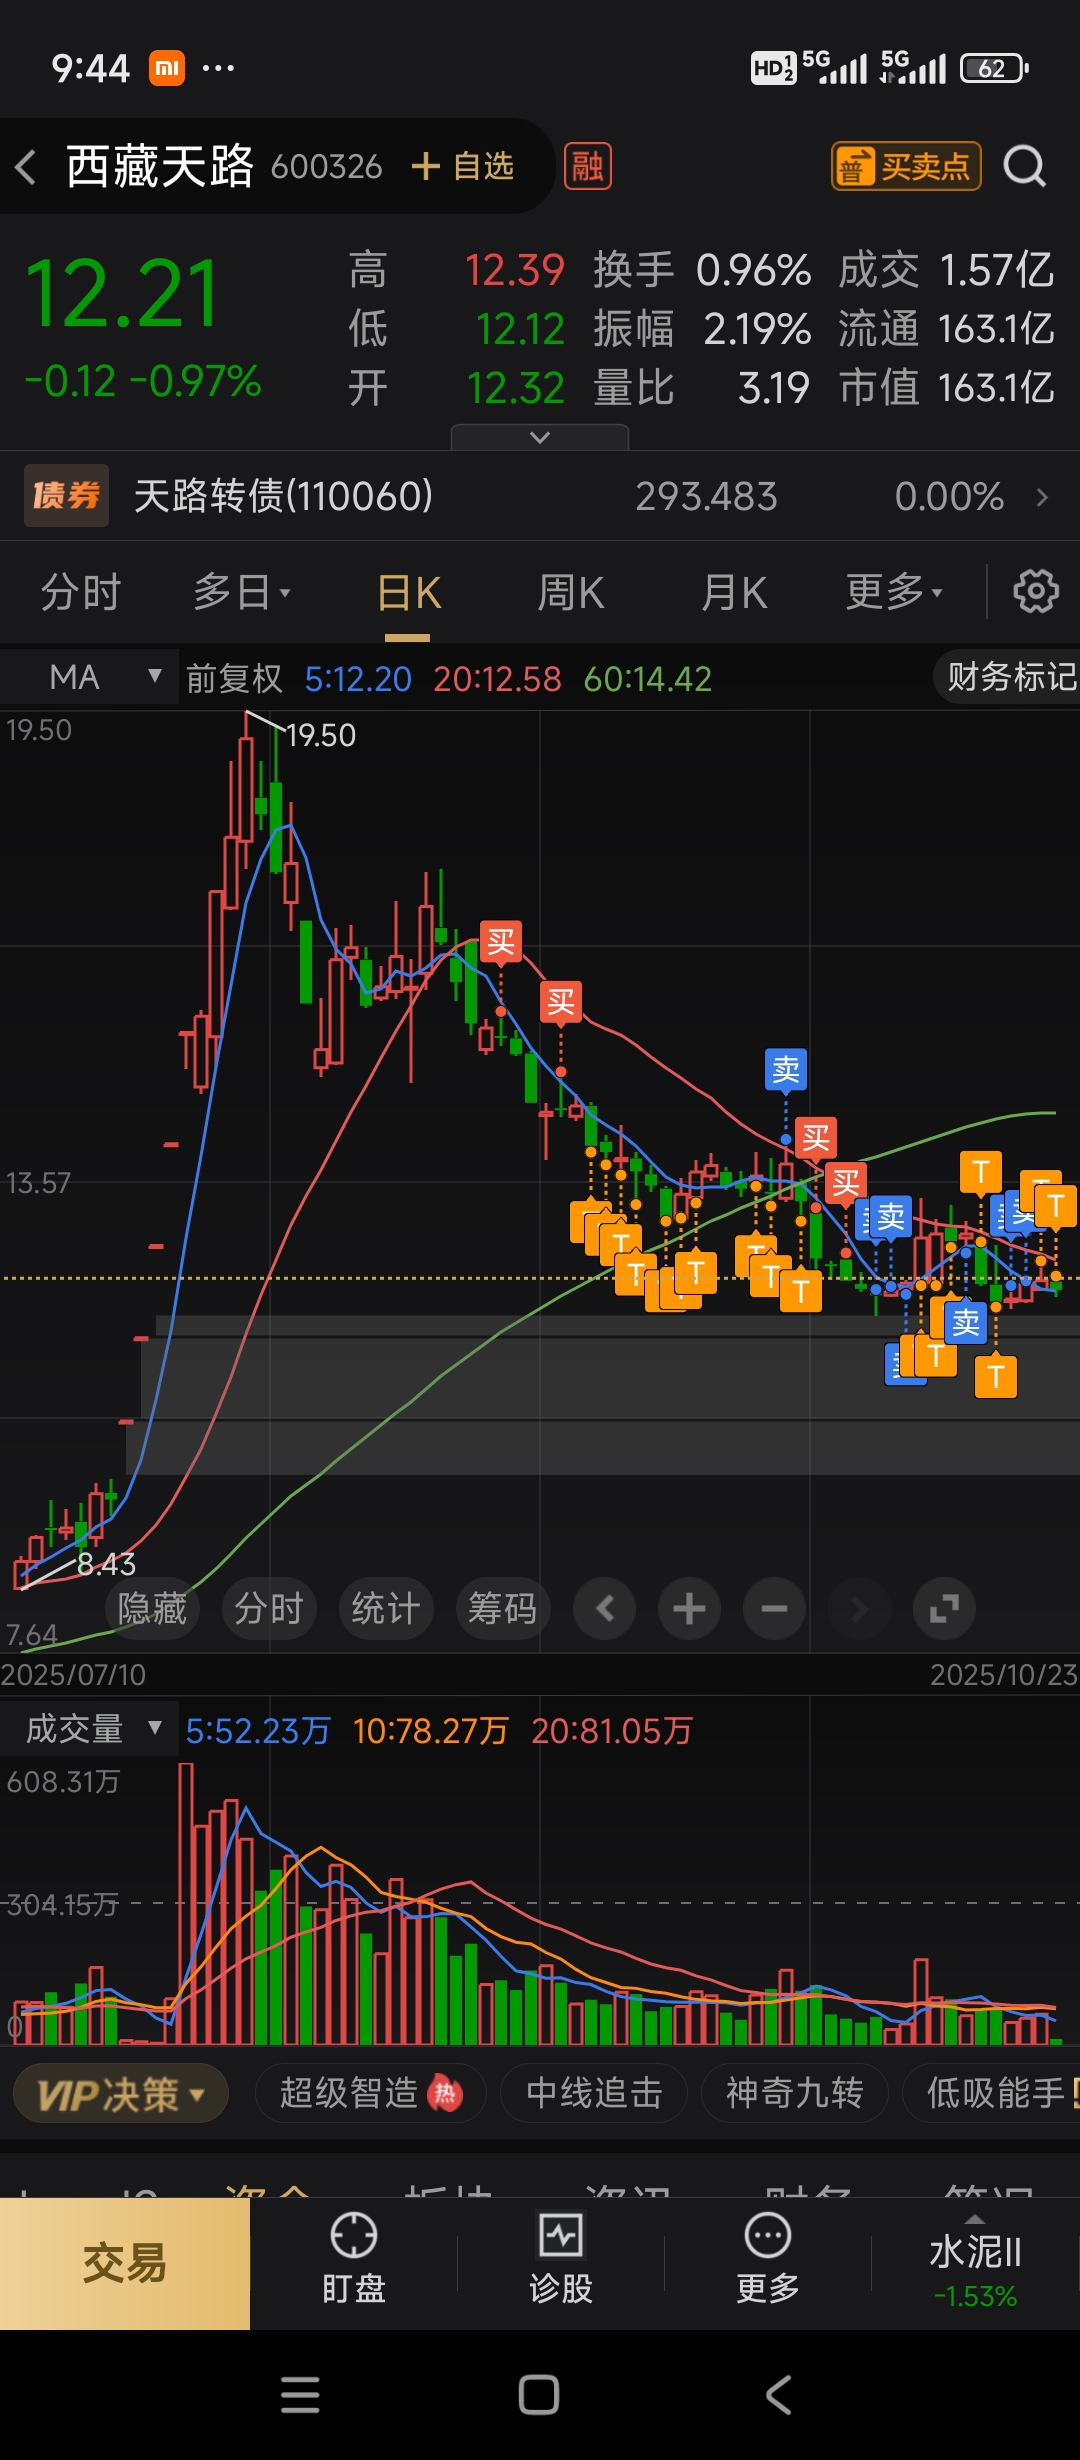
Task: Tap the 换手 0.96% turnover value
Action: 753,271
